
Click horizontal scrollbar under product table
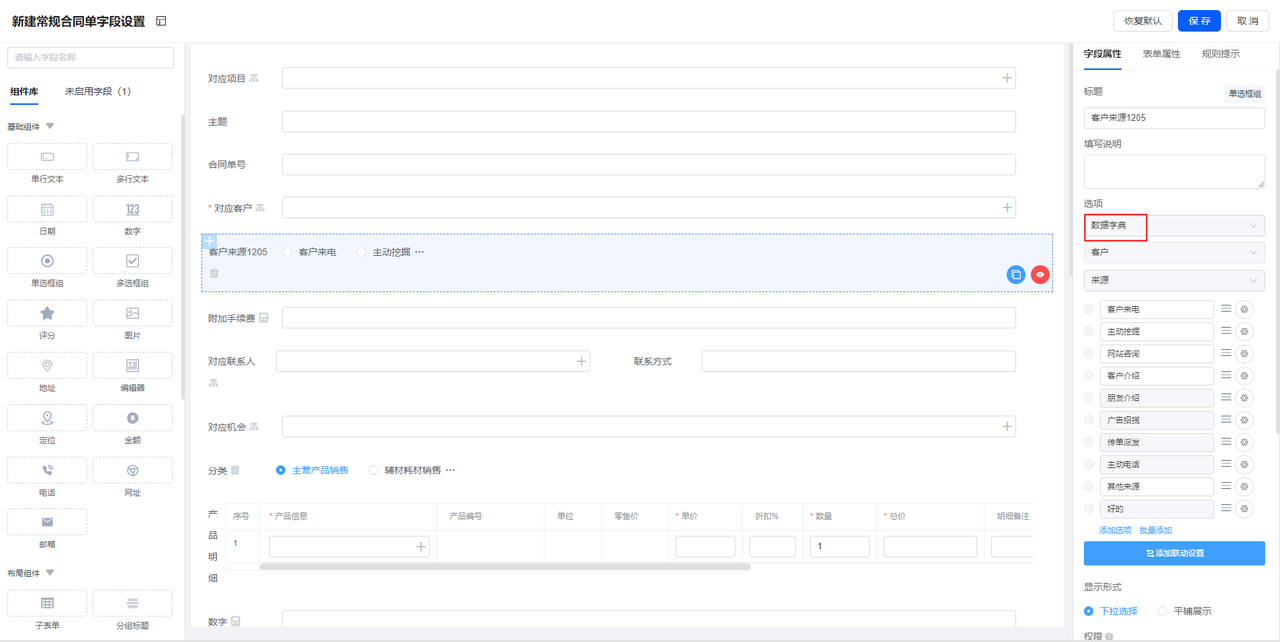click(x=505, y=566)
